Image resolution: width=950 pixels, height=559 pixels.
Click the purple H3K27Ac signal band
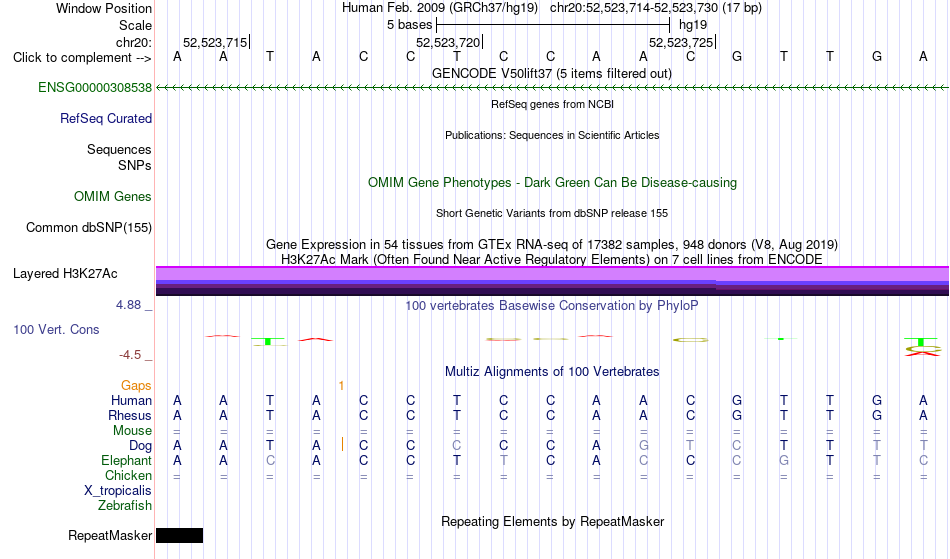click(x=552, y=281)
